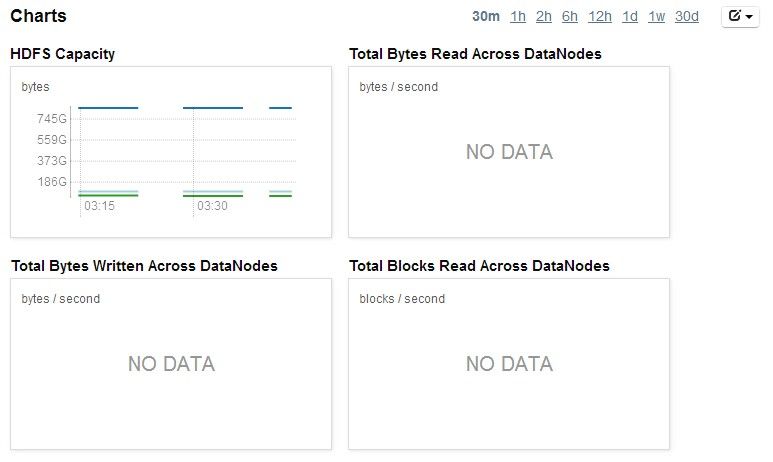Open Total Blocks Read Across DataNodes title
Viewport: 773px width, 462px height.
(x=479, y=266)
